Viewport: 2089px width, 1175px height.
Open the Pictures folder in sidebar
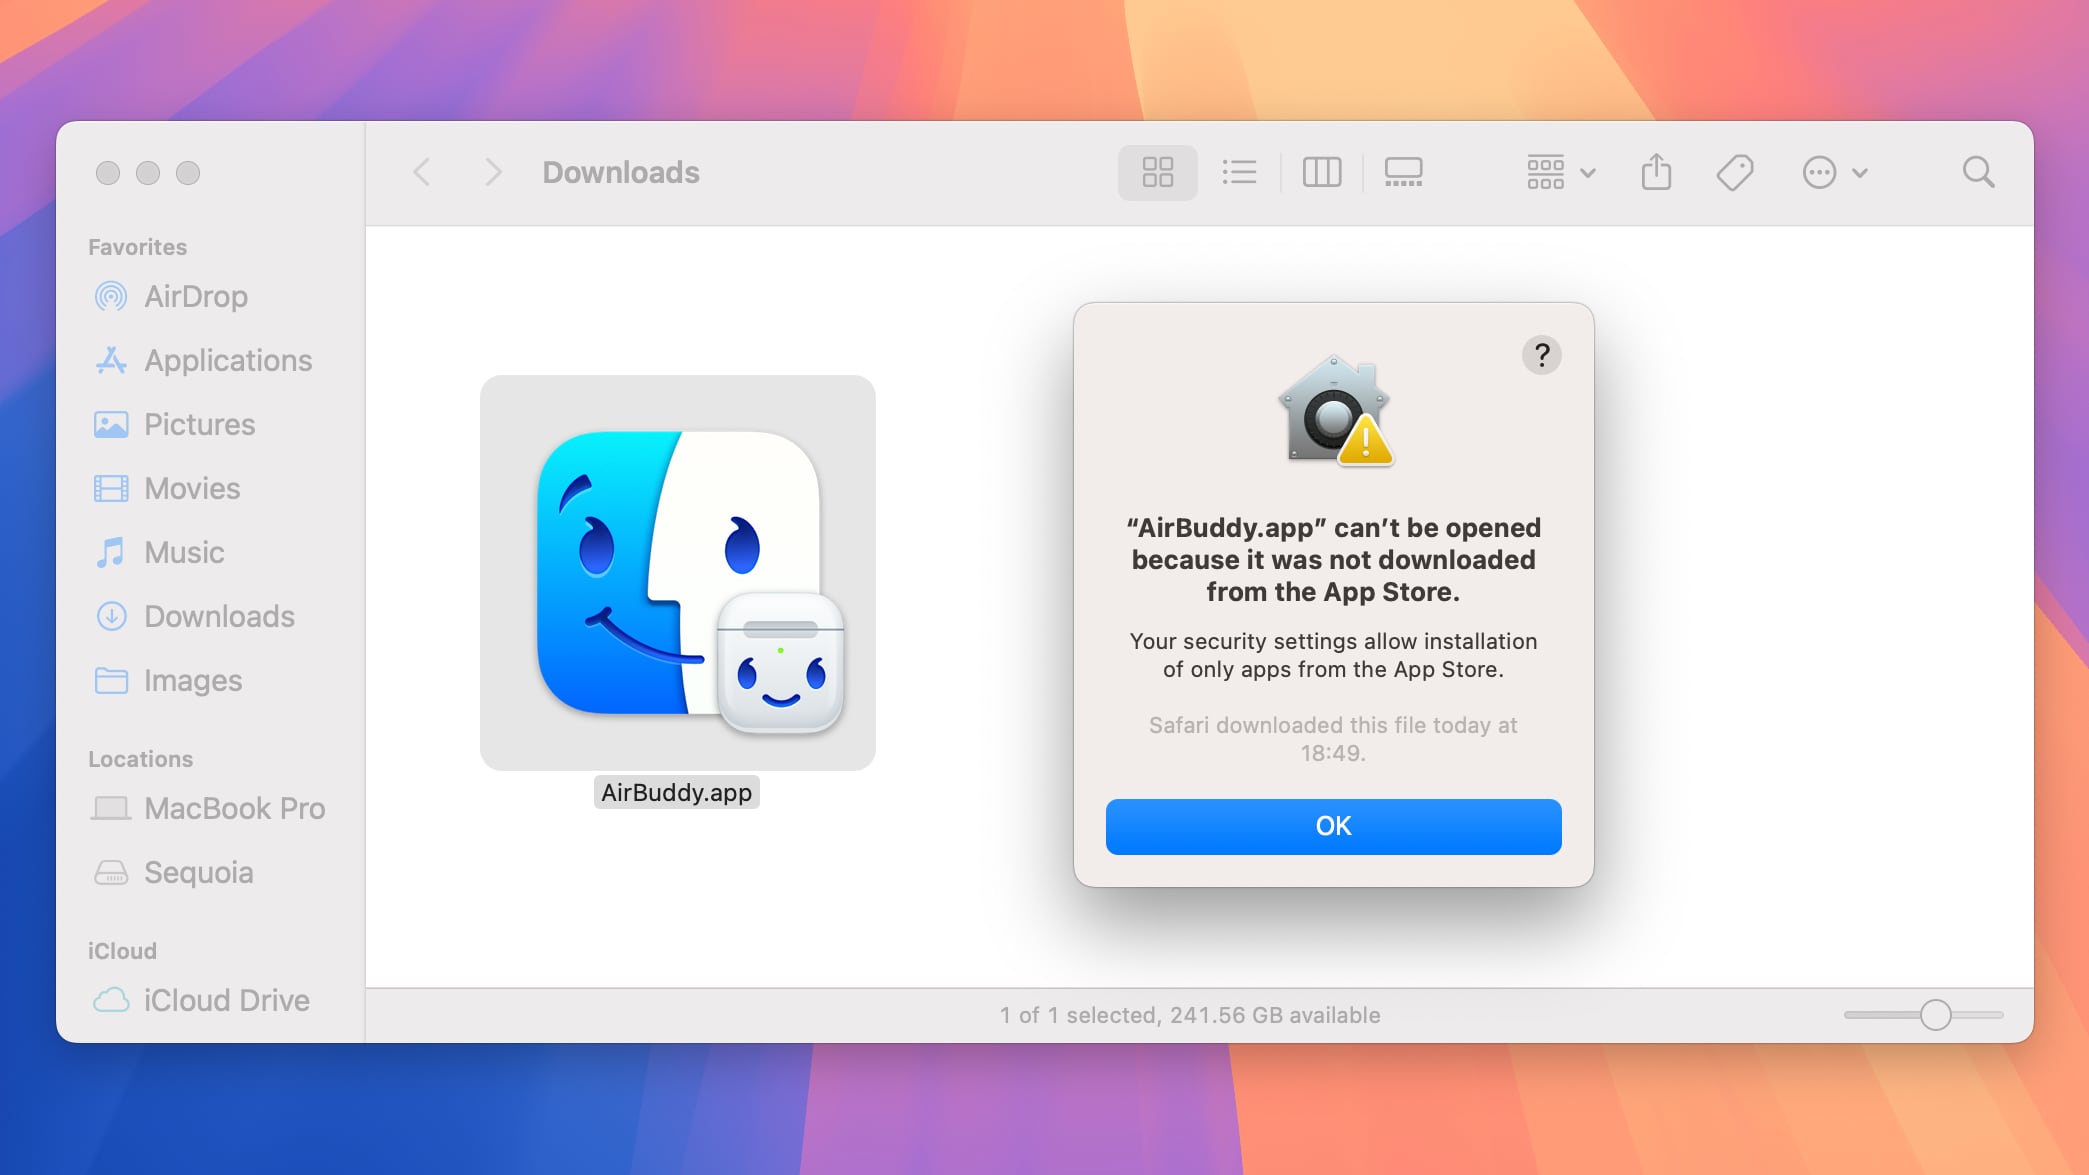(x=200, y=424)
